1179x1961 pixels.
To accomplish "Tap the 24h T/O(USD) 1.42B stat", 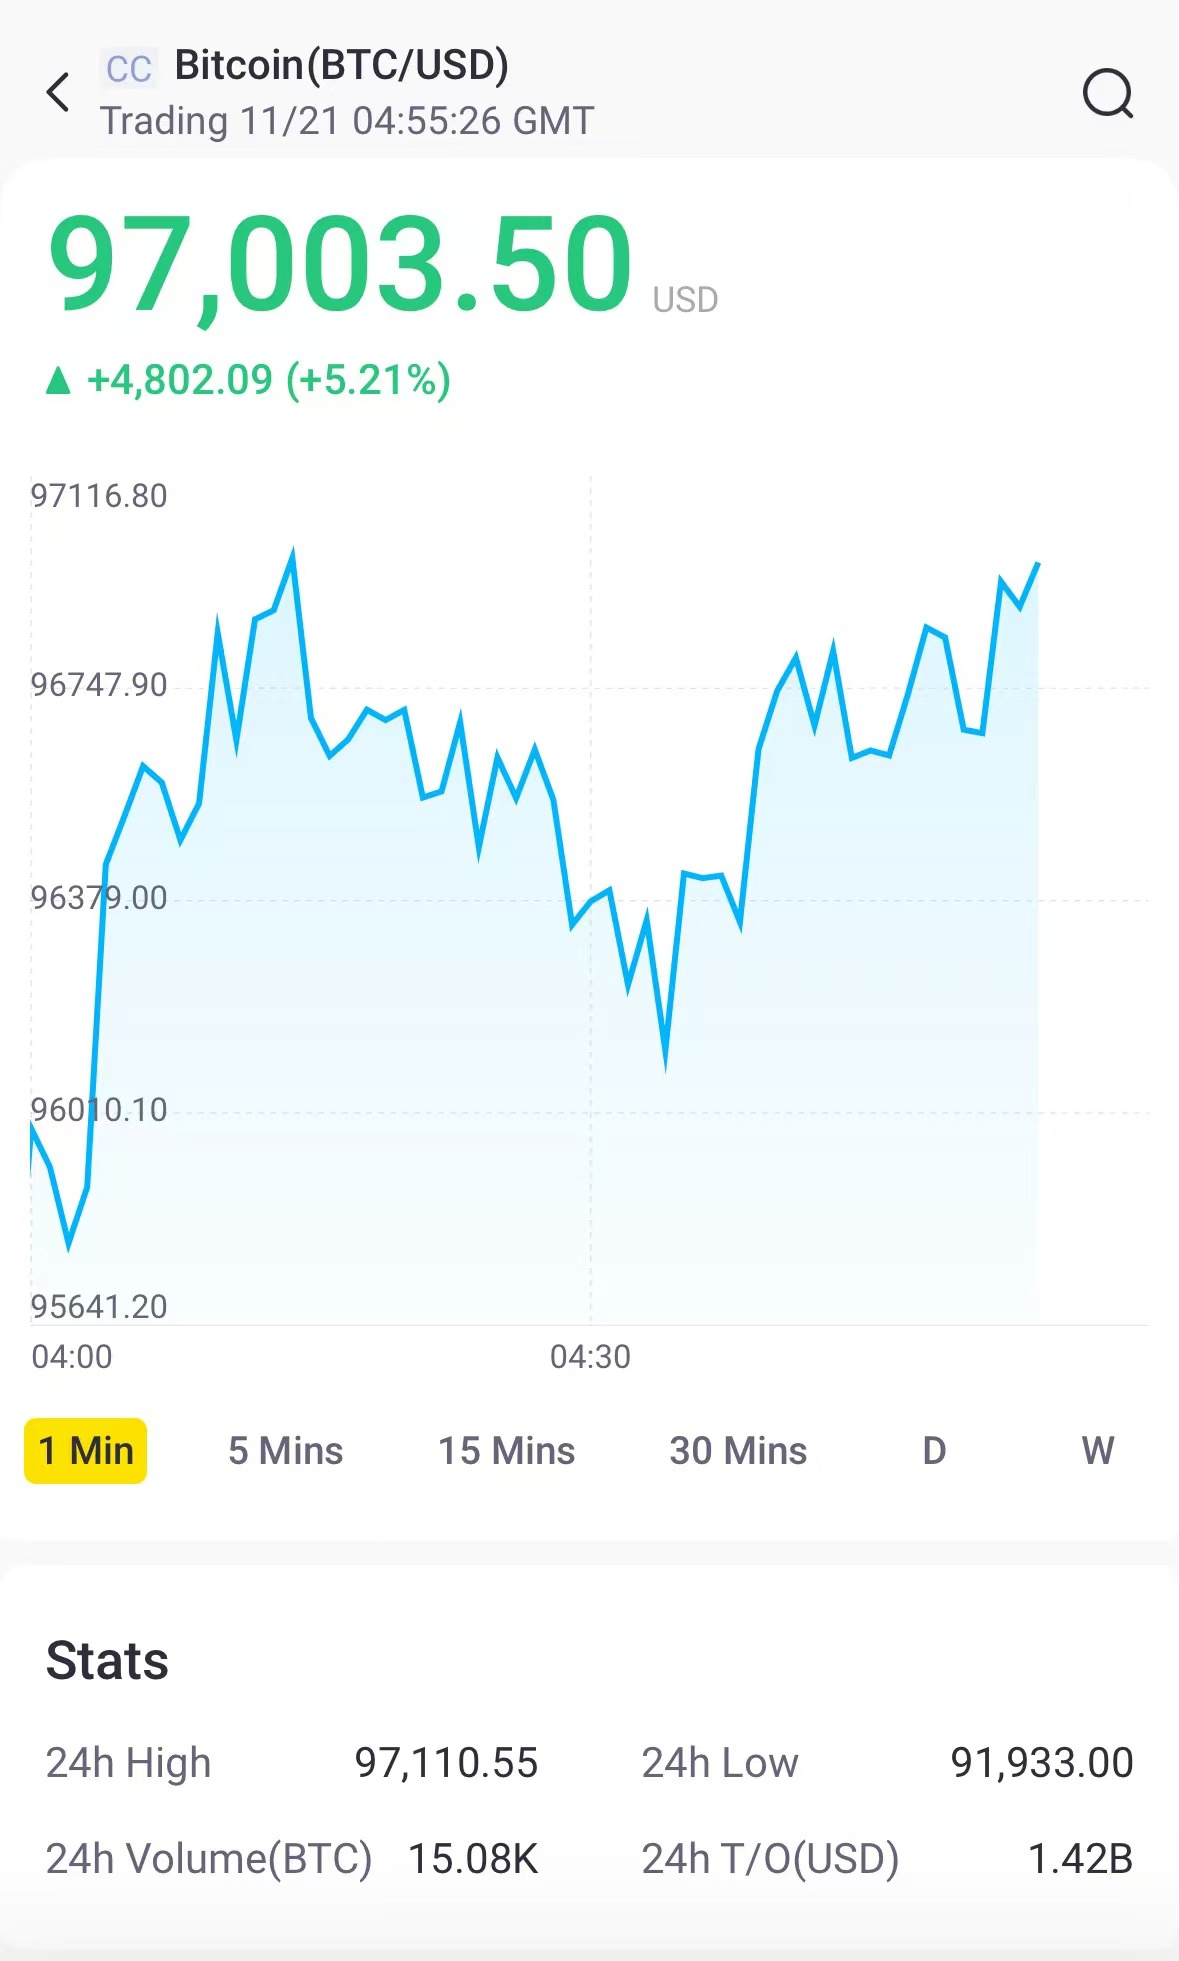I will pos(887,1859).
